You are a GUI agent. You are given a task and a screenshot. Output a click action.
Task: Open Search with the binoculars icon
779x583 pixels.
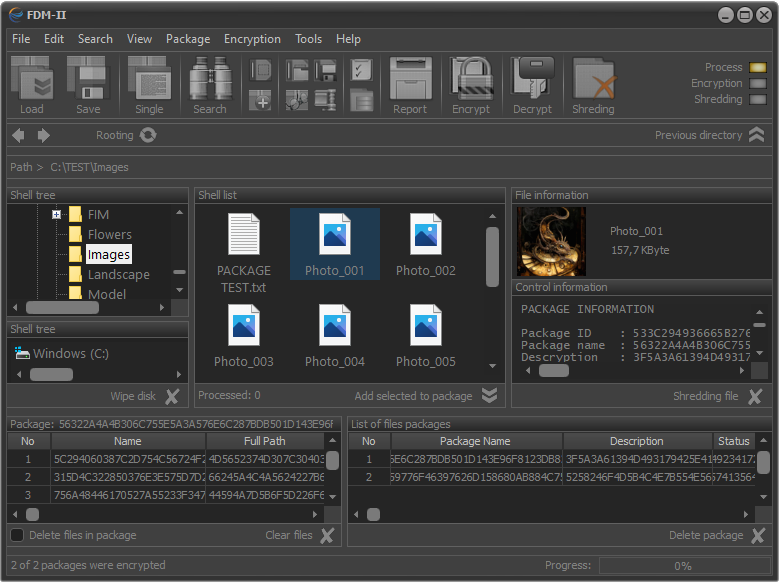[210, 79]
